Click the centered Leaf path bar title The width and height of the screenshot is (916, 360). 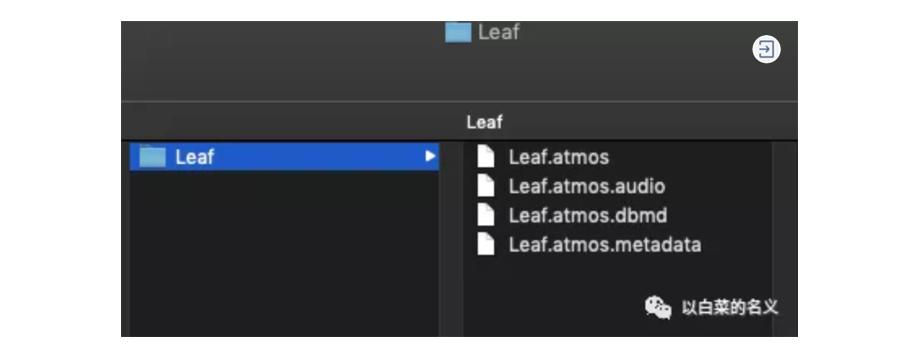click(x=484, y=123)
